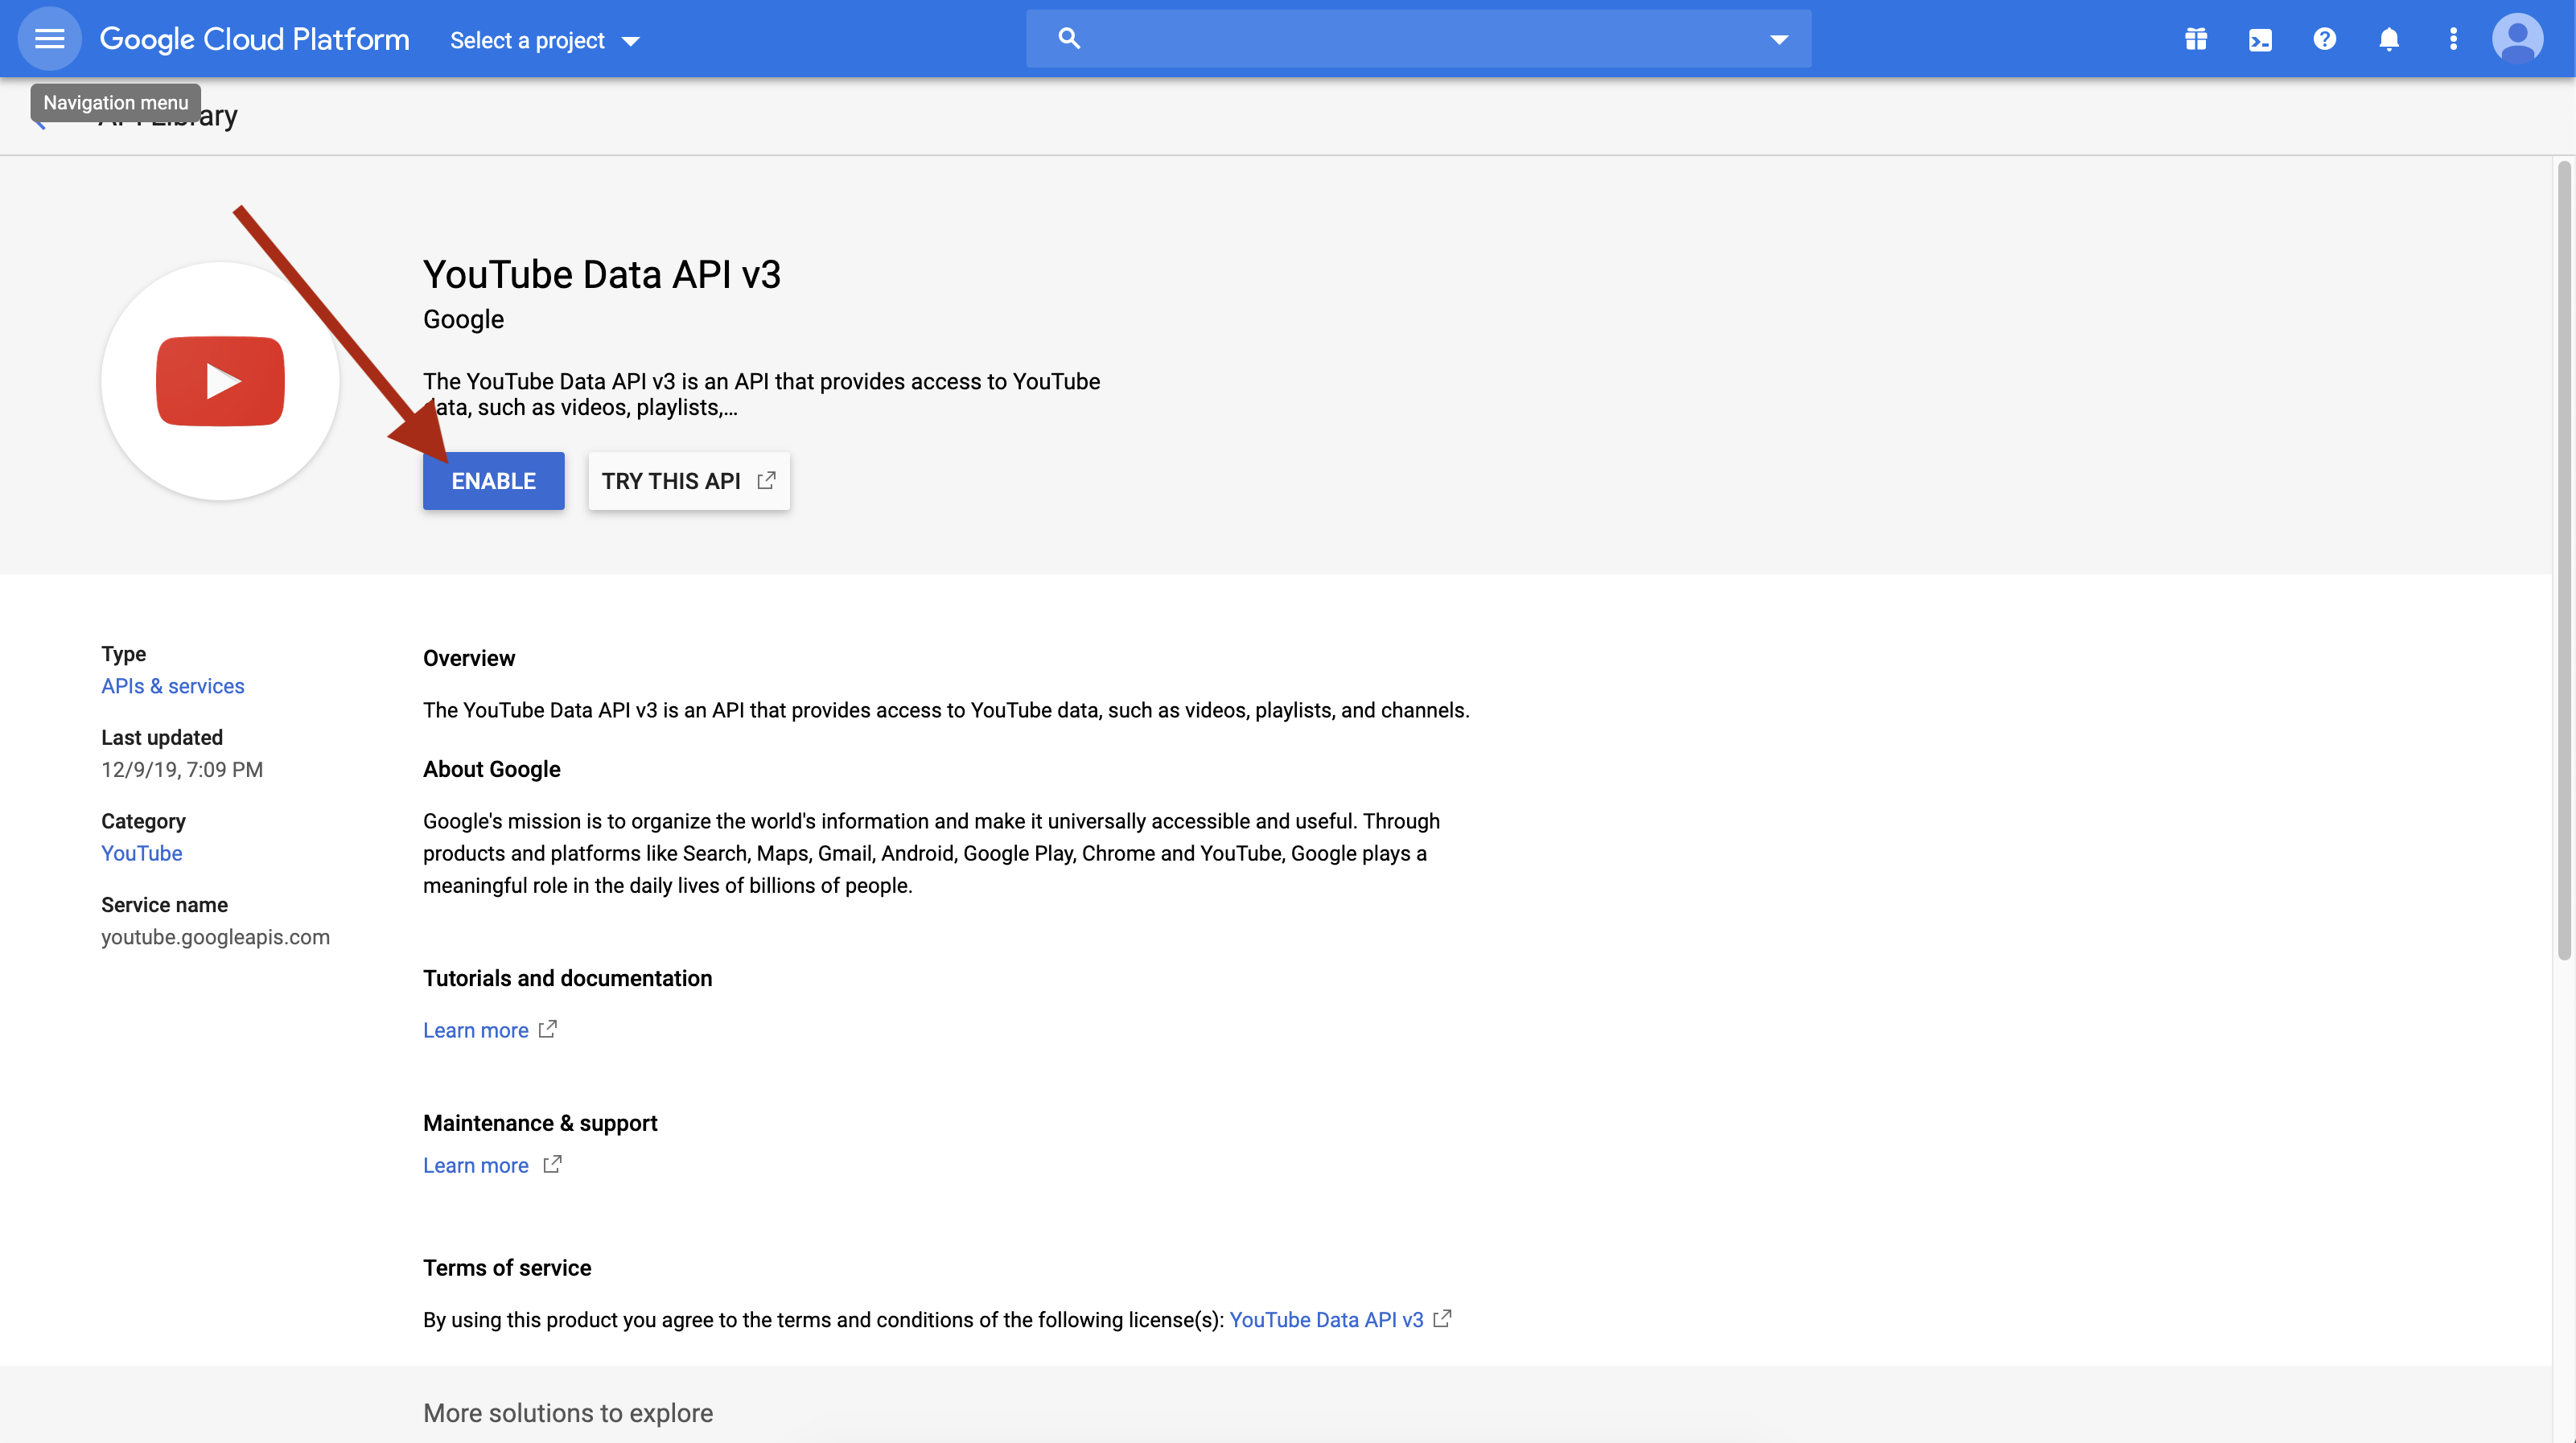Viewport: 2576px width, 1443px height.
Task: Open the Help question mark icon
Action: point(2324,38)
